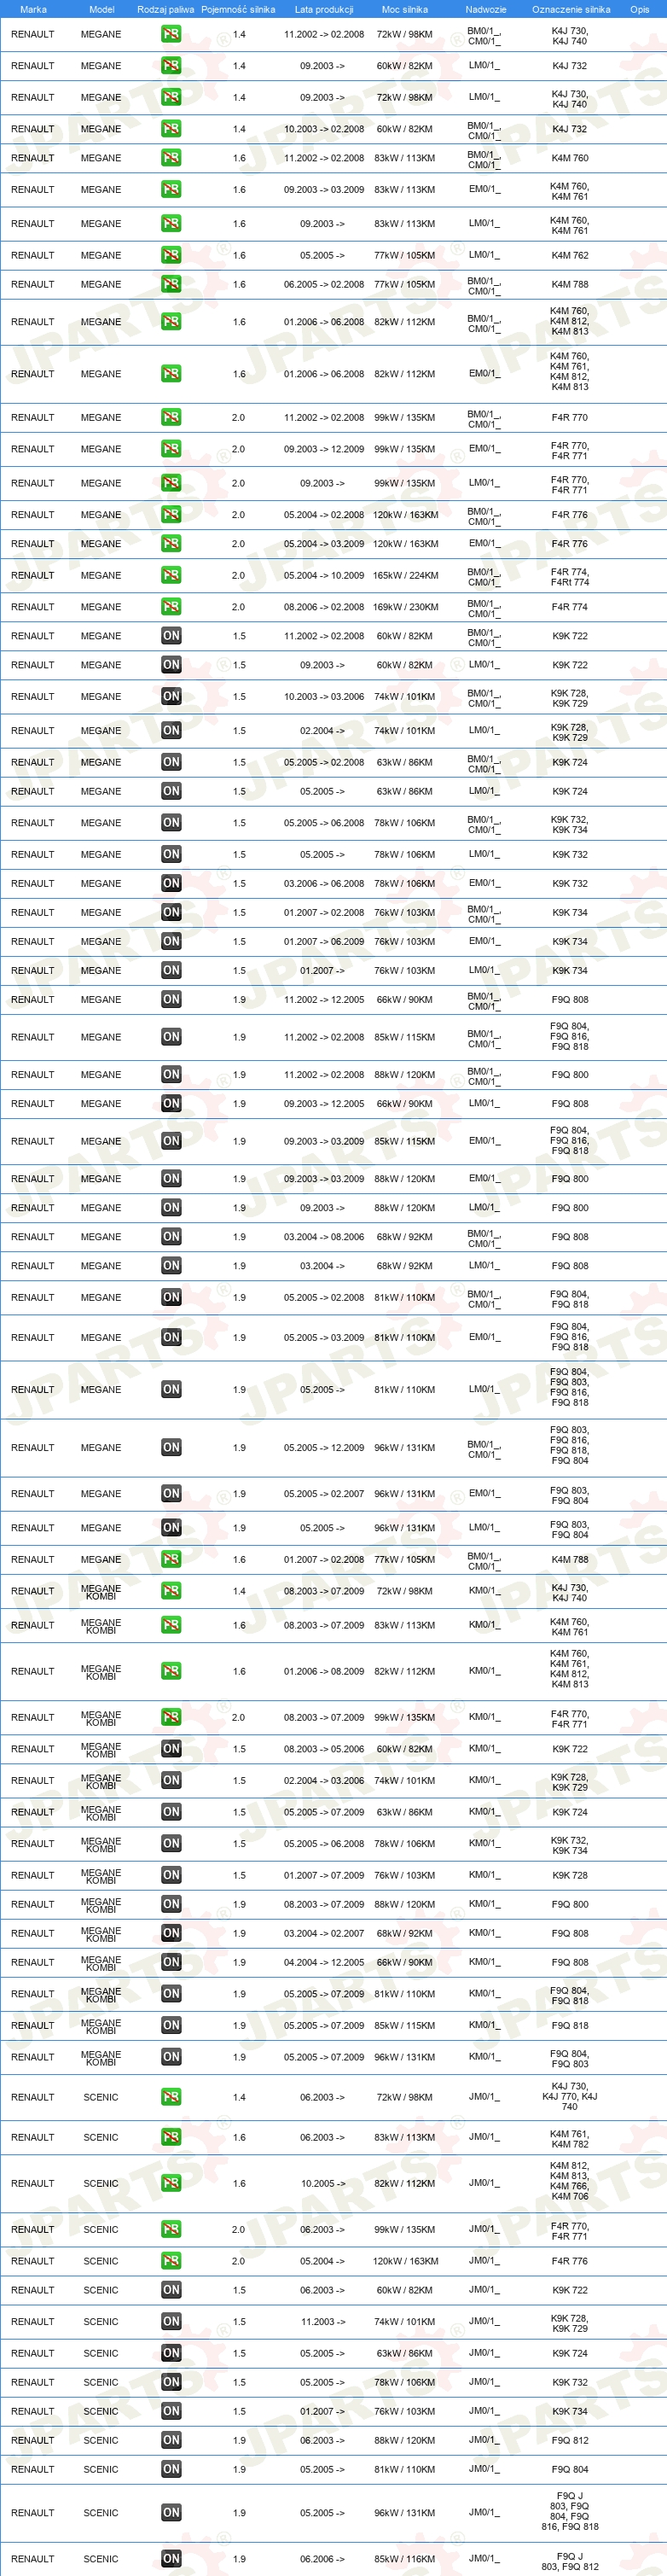Select the '05.2004 -> 10.2009' date cell
Viewport: 667px width, 2576px height.
tap(324, 575)
